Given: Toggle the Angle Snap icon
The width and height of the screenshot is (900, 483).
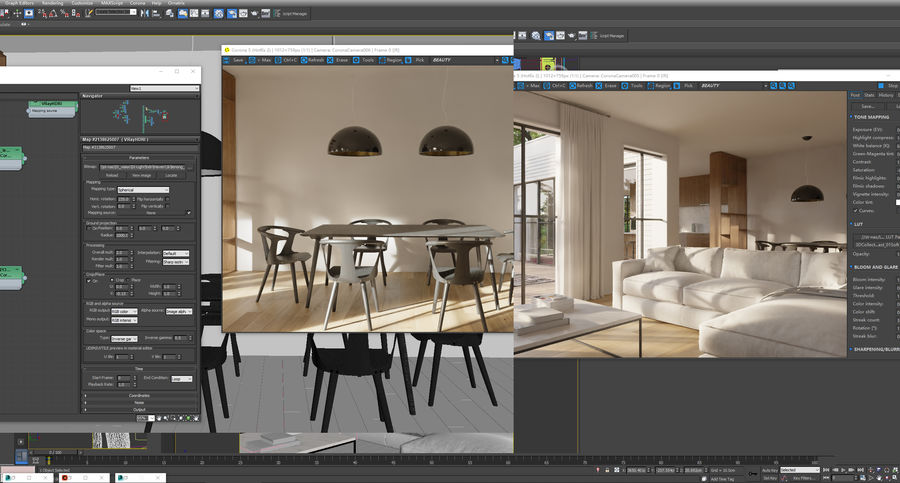Looking at the screenshot, I should tap(53, 13).
